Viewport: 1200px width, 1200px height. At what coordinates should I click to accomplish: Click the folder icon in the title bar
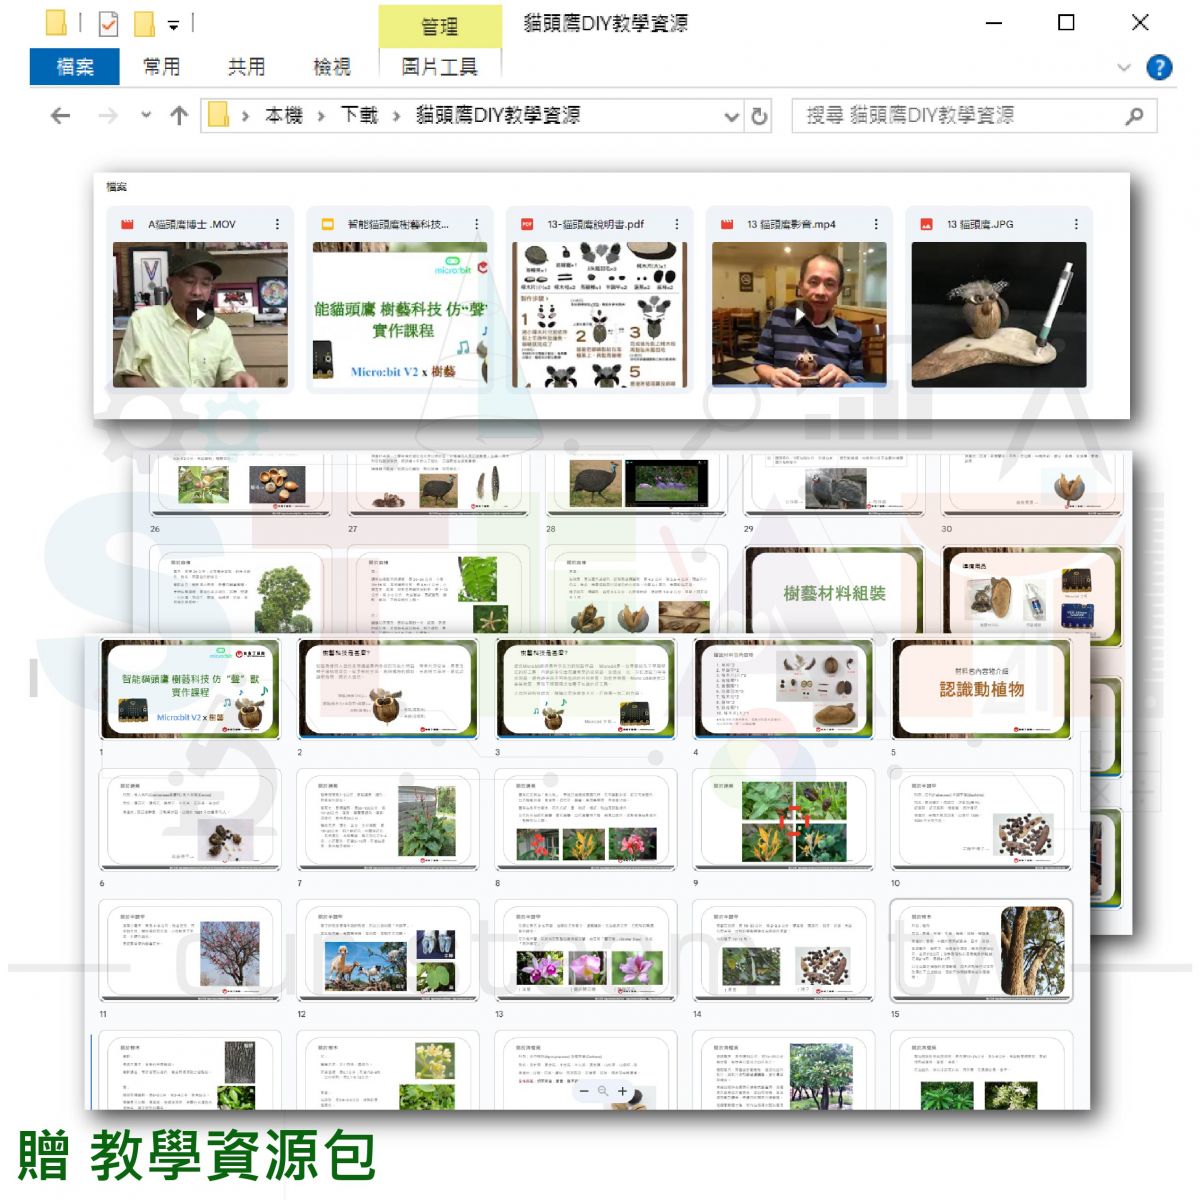(56, 22)
